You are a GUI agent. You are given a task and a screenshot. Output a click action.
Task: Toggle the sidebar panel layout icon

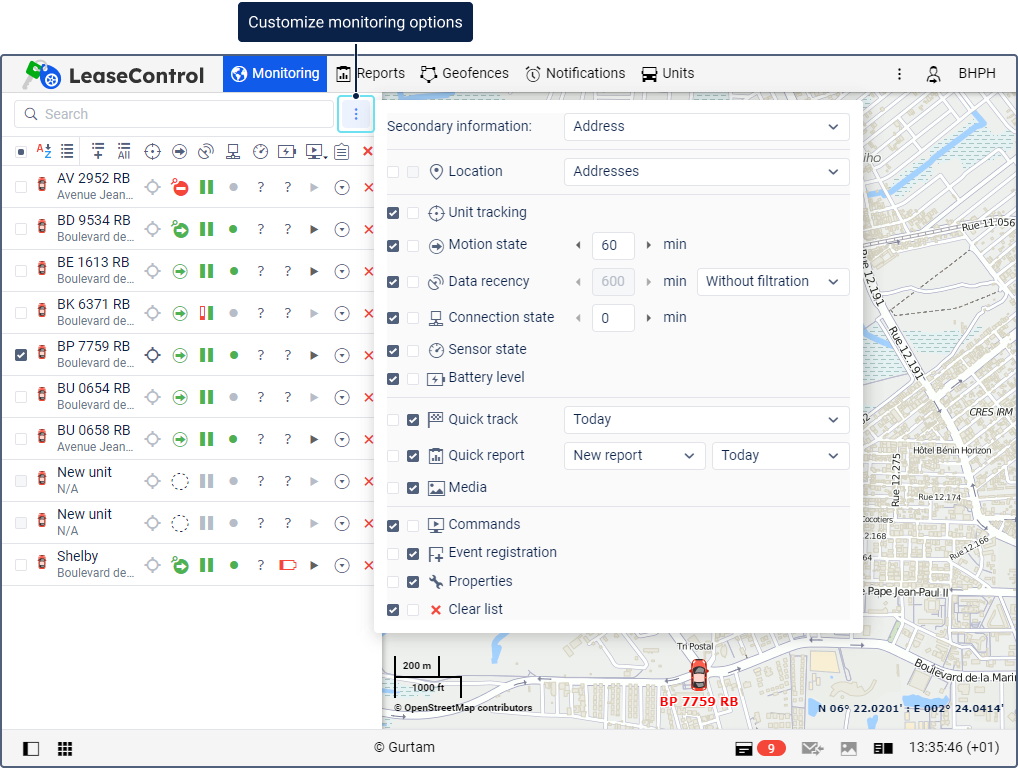click(31, 748)
